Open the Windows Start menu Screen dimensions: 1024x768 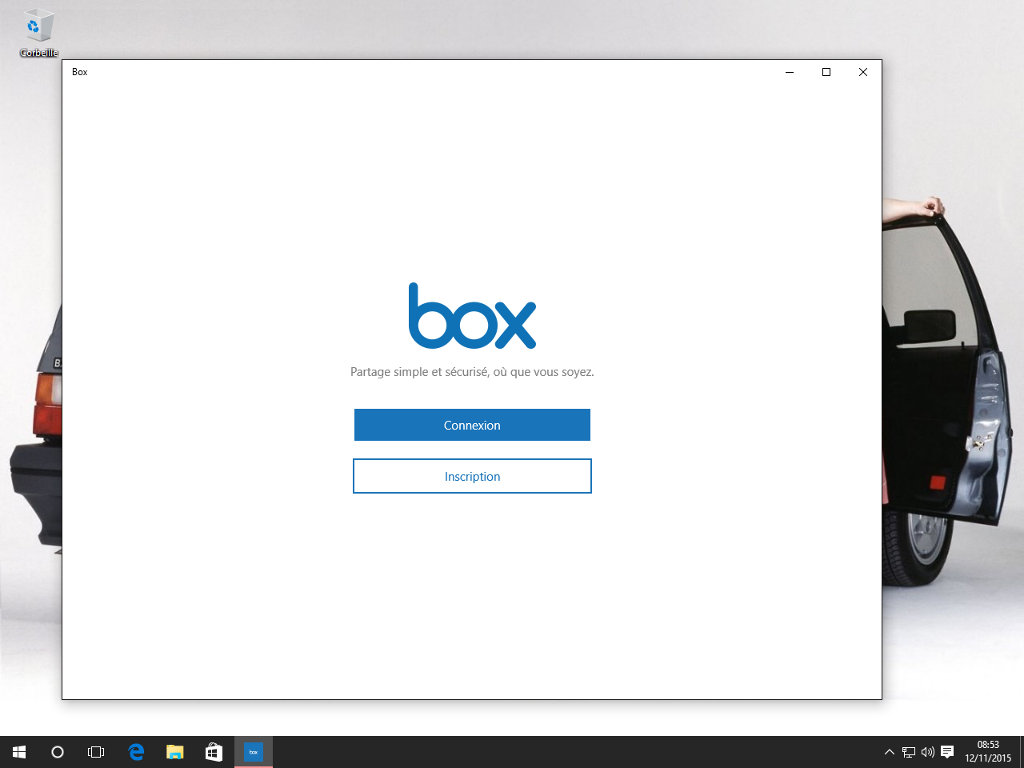pyautogui.click(x=19, y=752)
